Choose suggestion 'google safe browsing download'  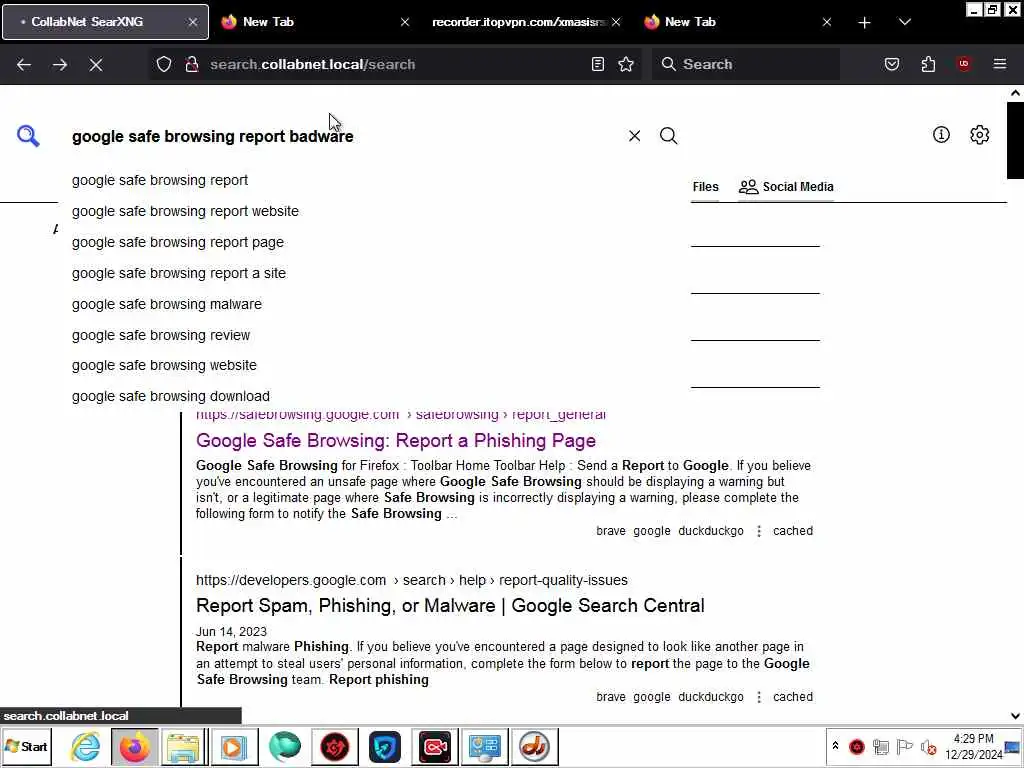click(x=170, y=396)
